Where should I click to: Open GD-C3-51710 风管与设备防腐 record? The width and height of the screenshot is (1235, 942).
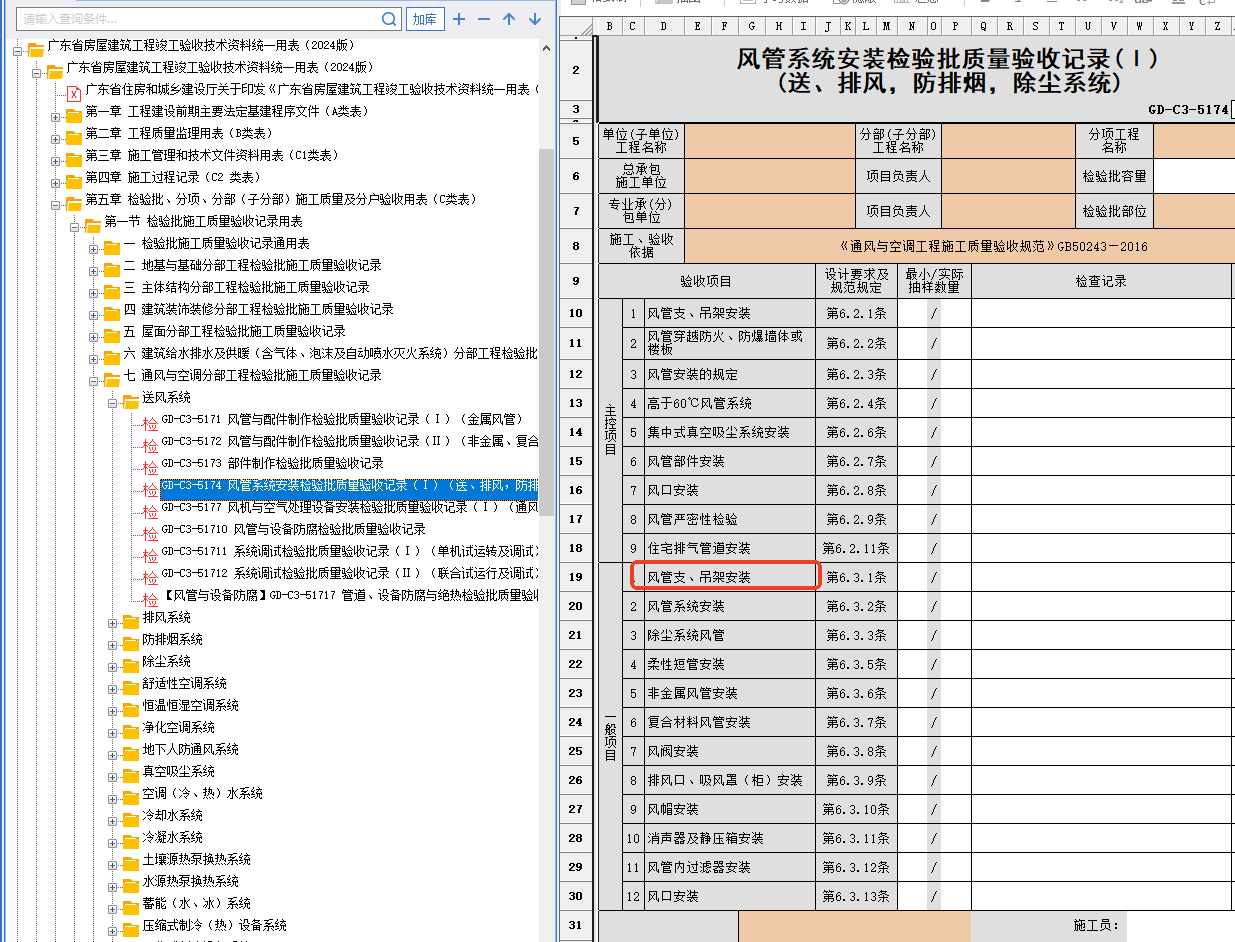click(x=293, y=530)
